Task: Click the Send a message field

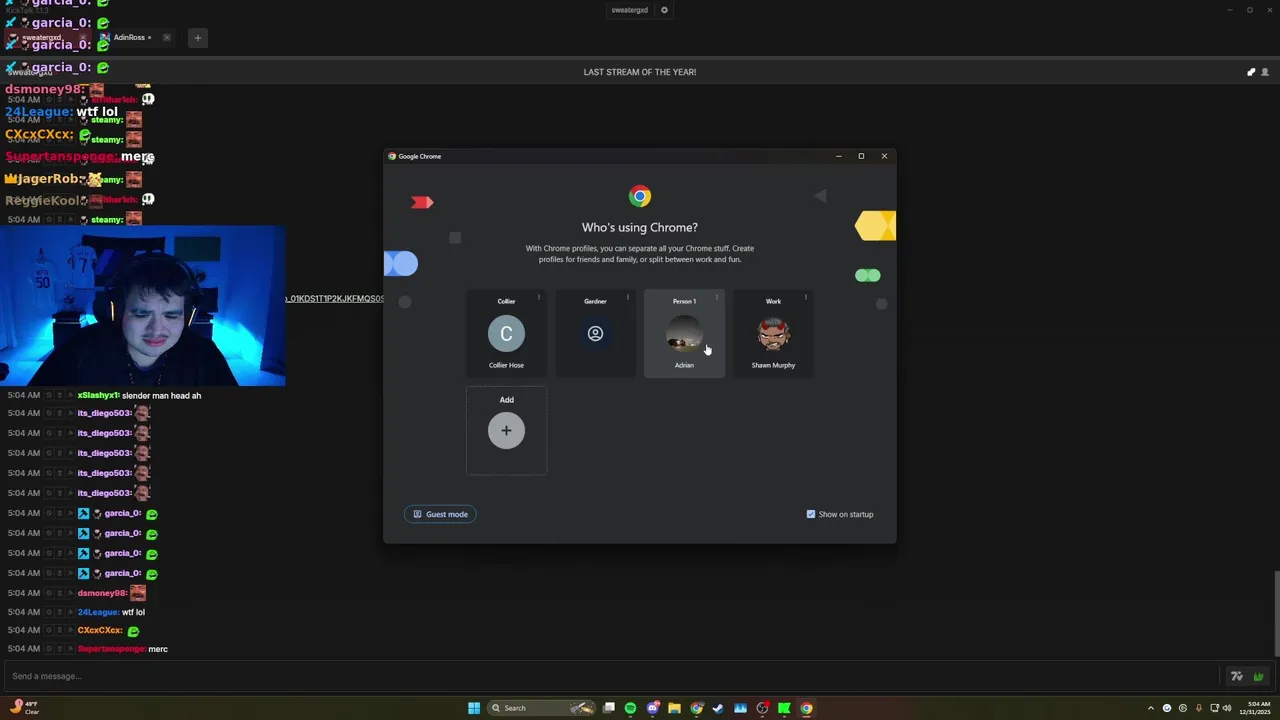Action: 610,676
